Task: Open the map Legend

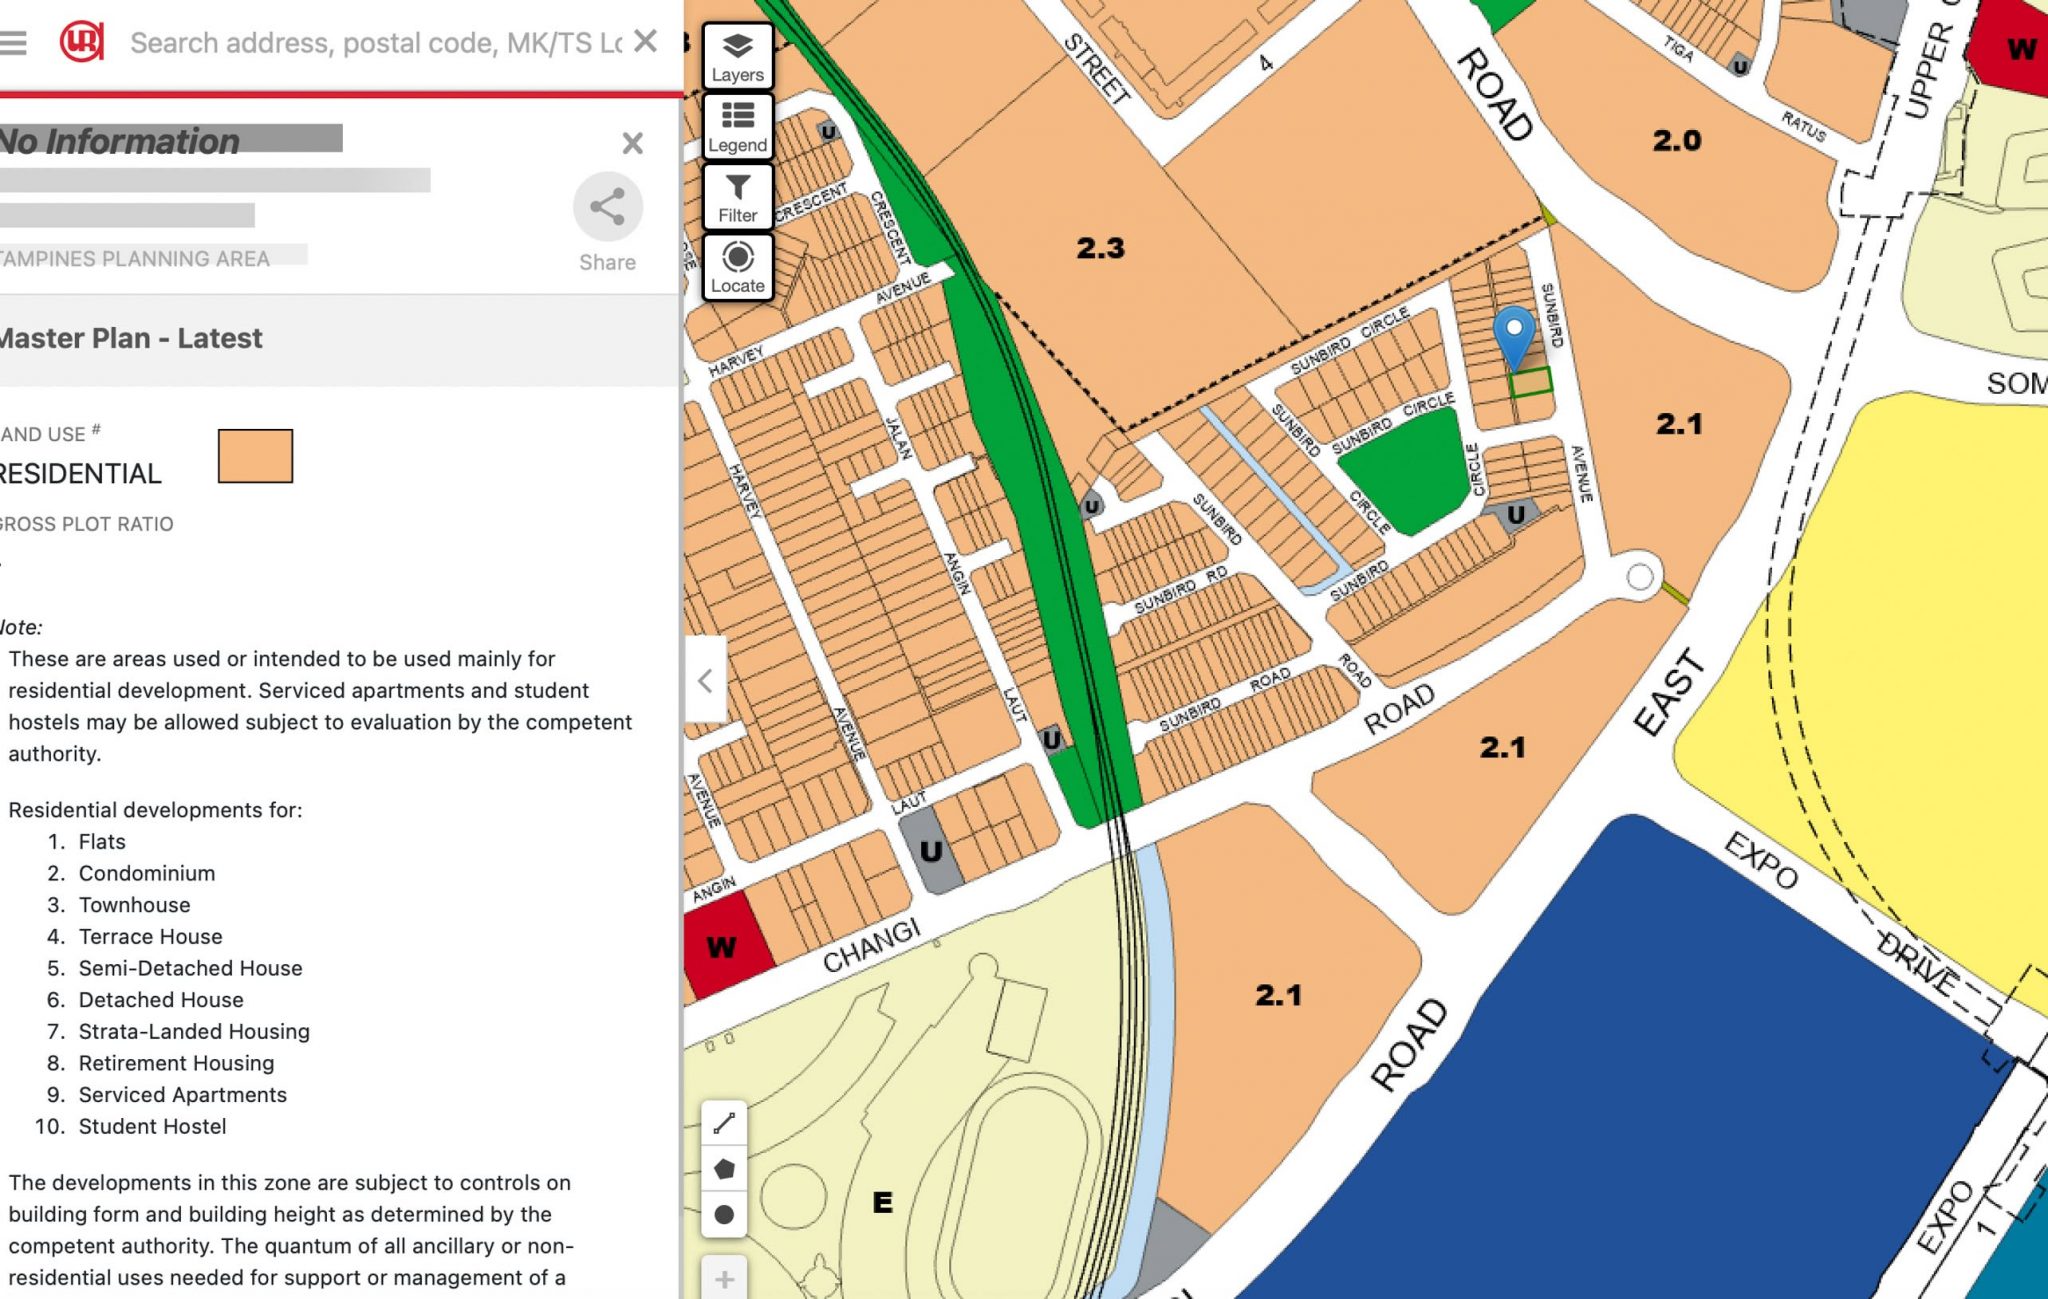Action: tap(737, 126)
